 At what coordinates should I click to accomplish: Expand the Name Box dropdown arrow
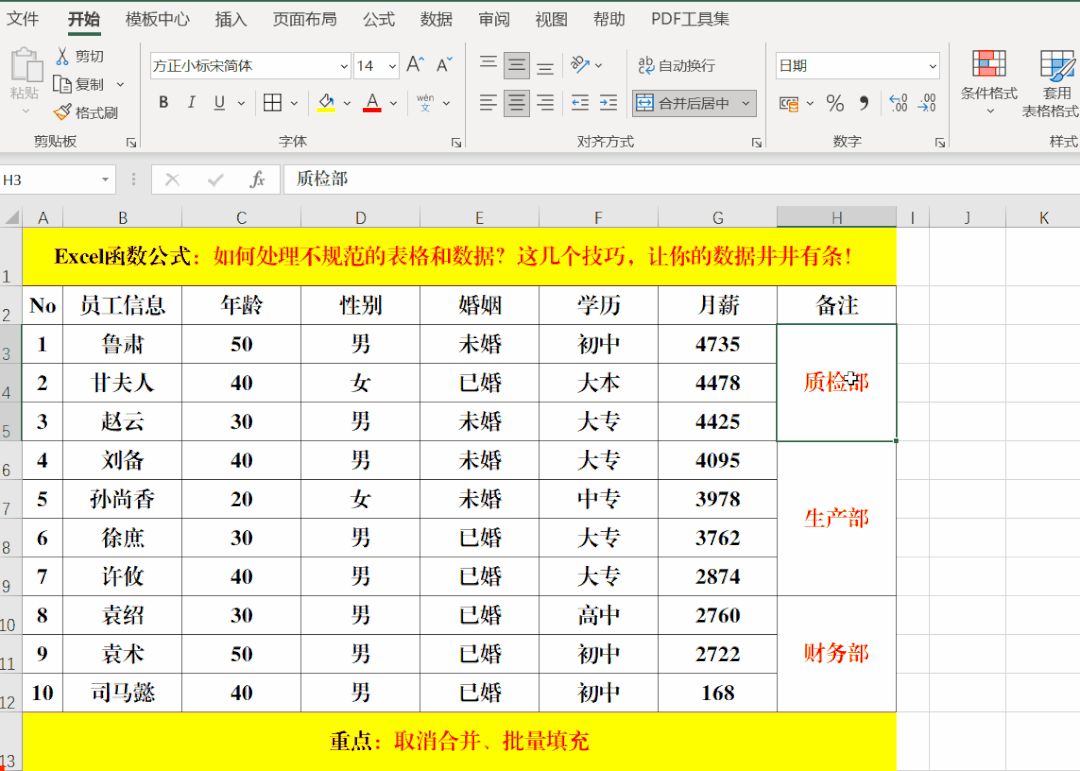(x=105, y=180)
